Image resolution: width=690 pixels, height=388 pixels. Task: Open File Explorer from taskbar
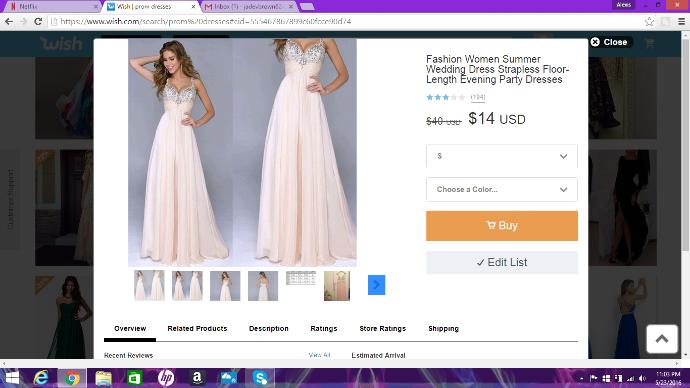click(103, 378)
